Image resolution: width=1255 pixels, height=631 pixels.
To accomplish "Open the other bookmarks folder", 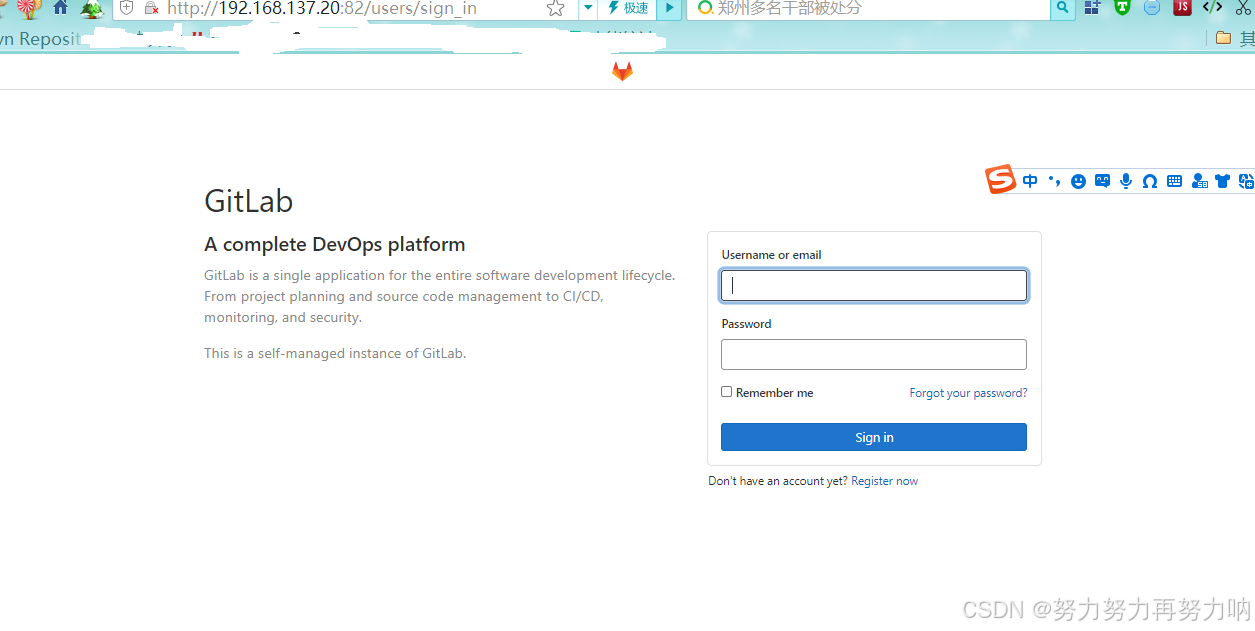I will [1234, 39].
